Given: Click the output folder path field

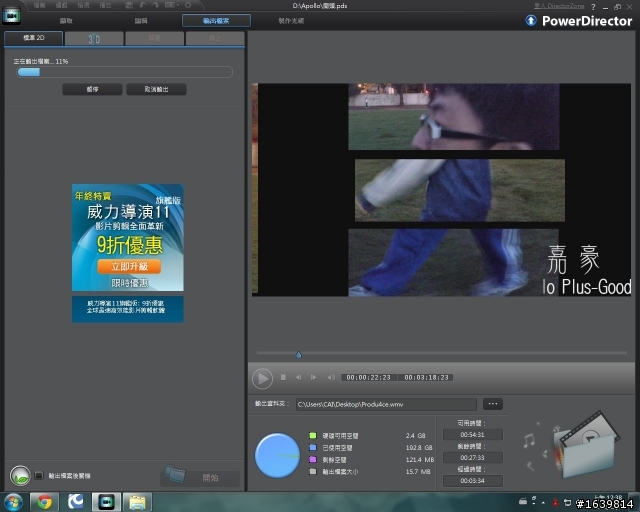Looking at the screenshot, I should (x=386, y=405).
